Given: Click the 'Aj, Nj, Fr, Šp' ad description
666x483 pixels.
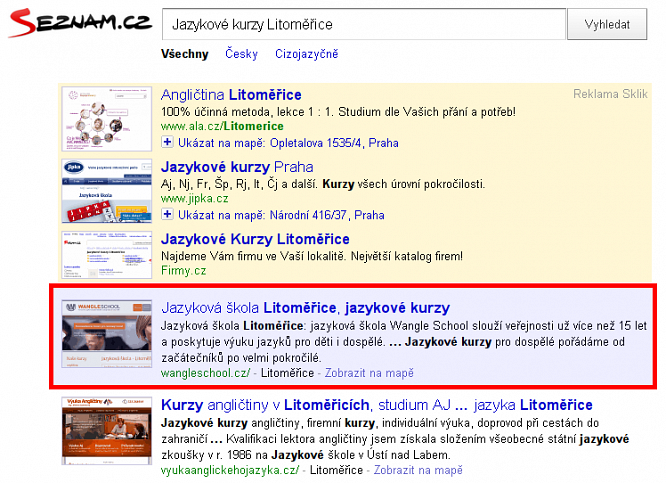Looking at the screenshot, I should (323, 184).
